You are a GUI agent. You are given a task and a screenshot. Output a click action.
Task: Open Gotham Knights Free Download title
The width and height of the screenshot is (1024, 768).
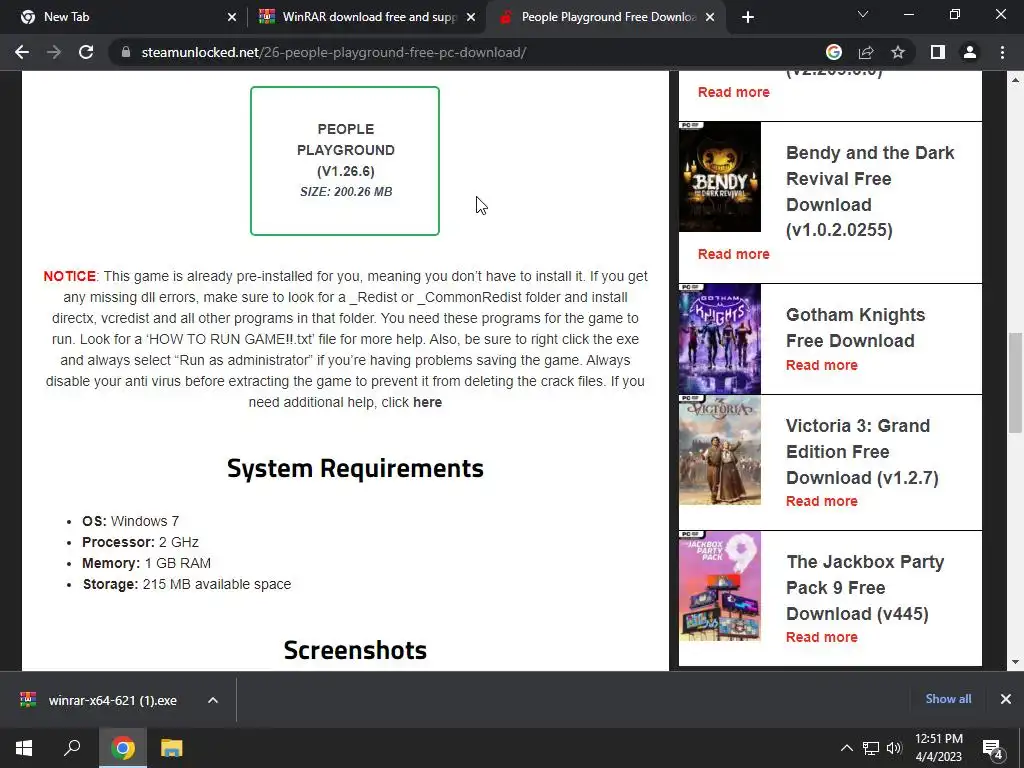(x=855, y=328)
